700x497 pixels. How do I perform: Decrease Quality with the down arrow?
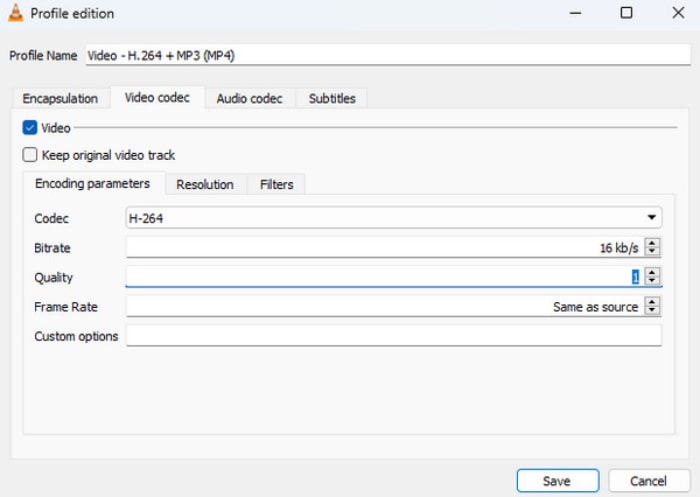[x=652, y=281]
